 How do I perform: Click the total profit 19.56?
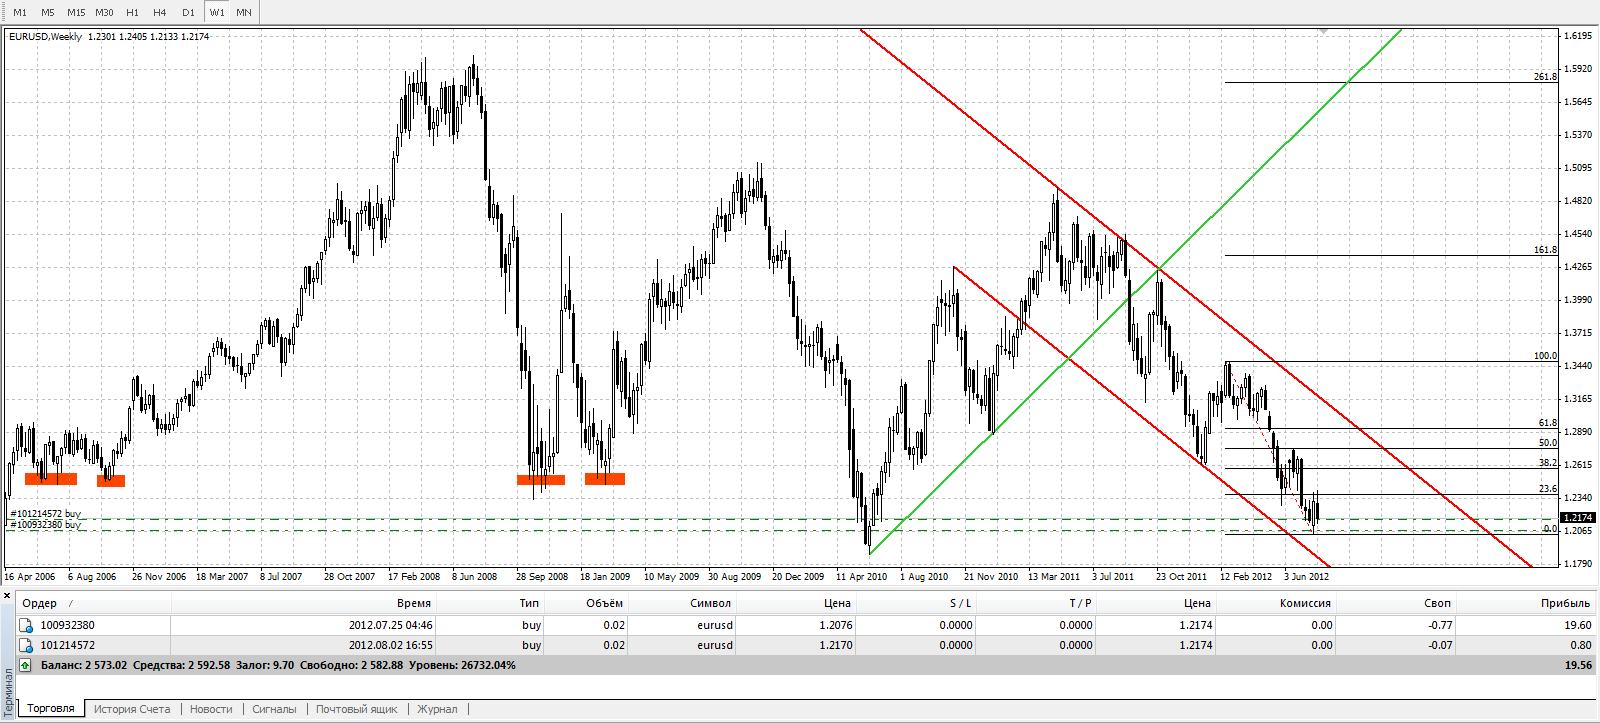click(1578, 665)
